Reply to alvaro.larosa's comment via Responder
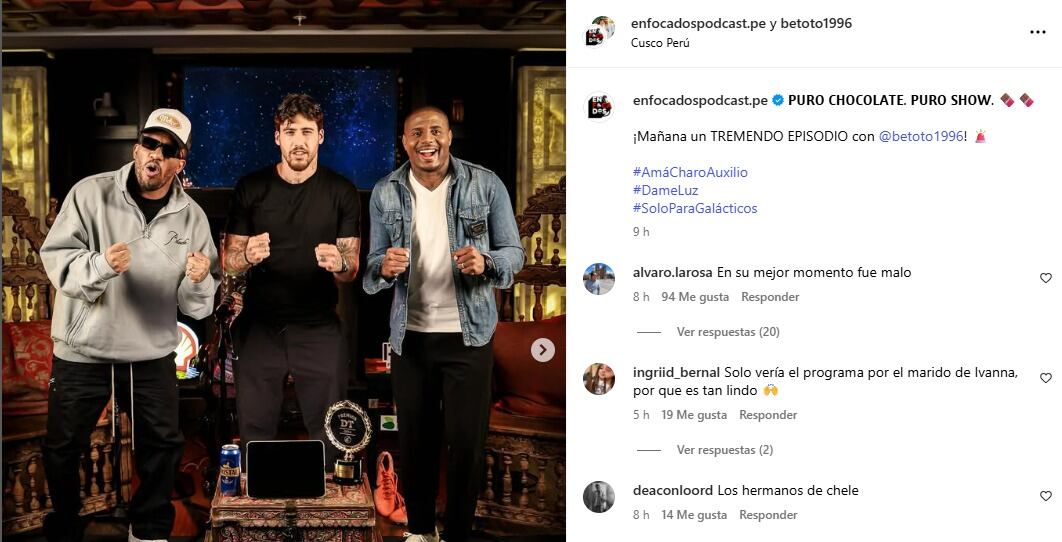1062x542 pixels. tap(770, 297)
